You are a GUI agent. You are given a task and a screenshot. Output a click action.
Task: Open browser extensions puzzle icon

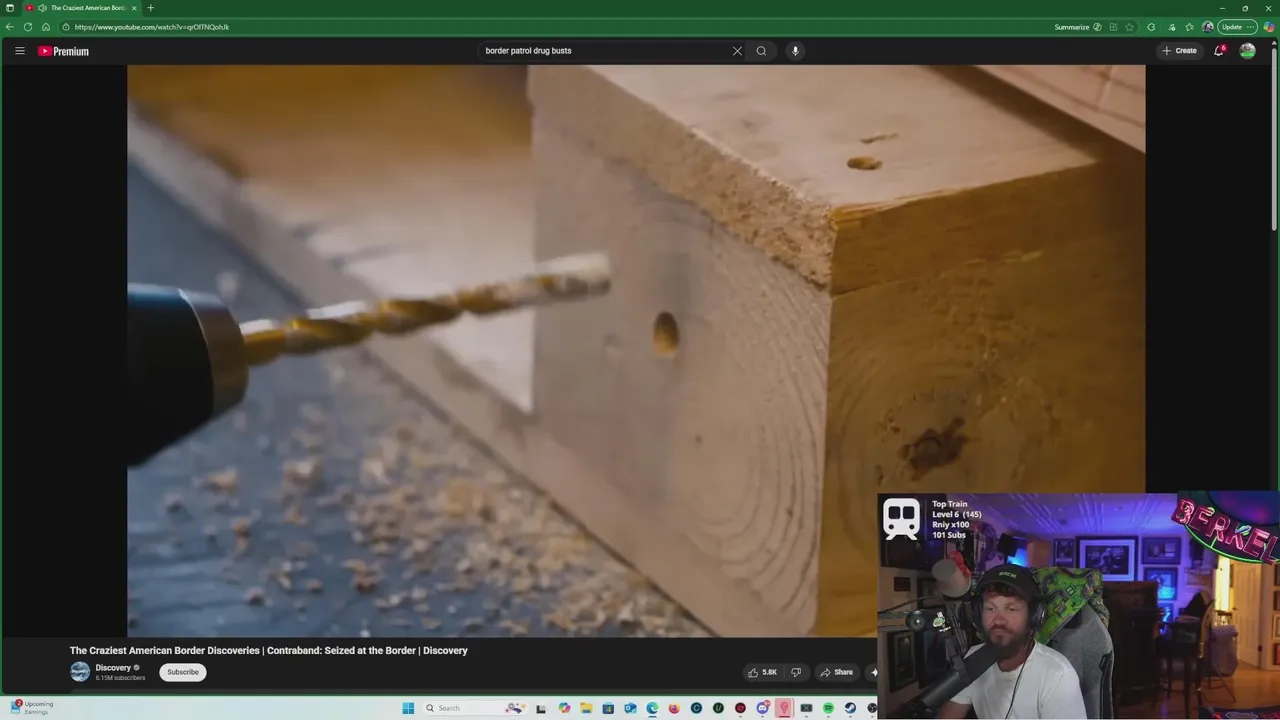[1151, 27]
